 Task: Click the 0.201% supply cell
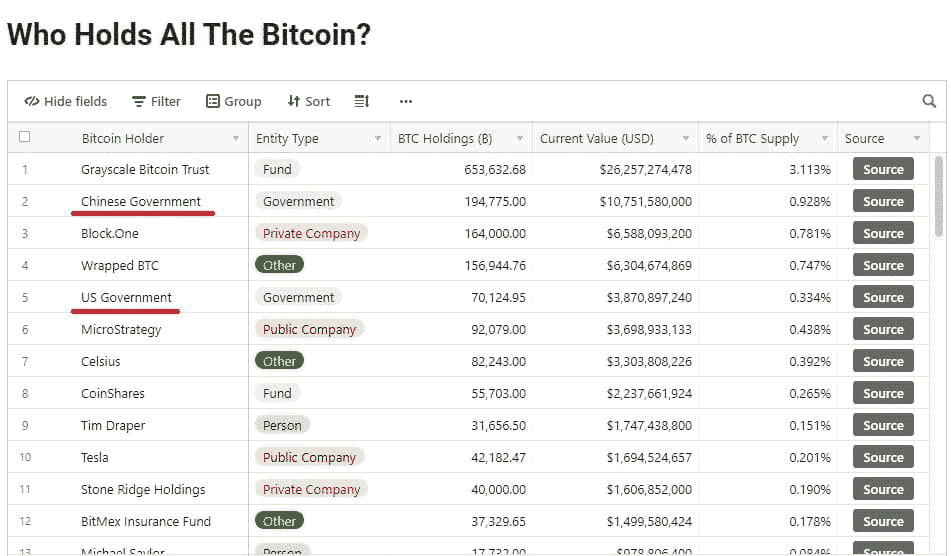[768, 457]
